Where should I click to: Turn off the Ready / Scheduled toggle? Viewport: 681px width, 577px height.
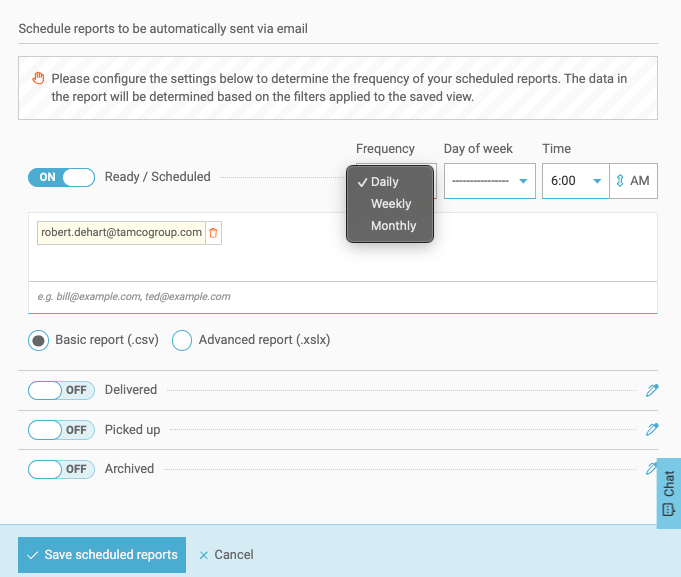tap(61, 177)
